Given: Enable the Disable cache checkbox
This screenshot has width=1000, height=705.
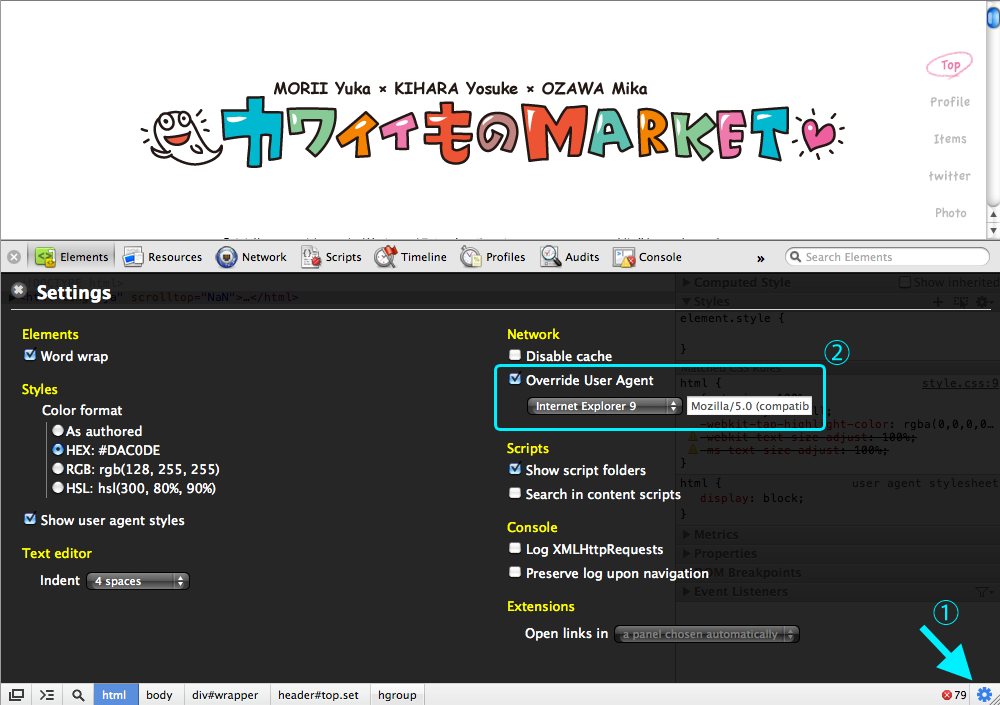Looking at the screenshot, I should coord(515,355).
